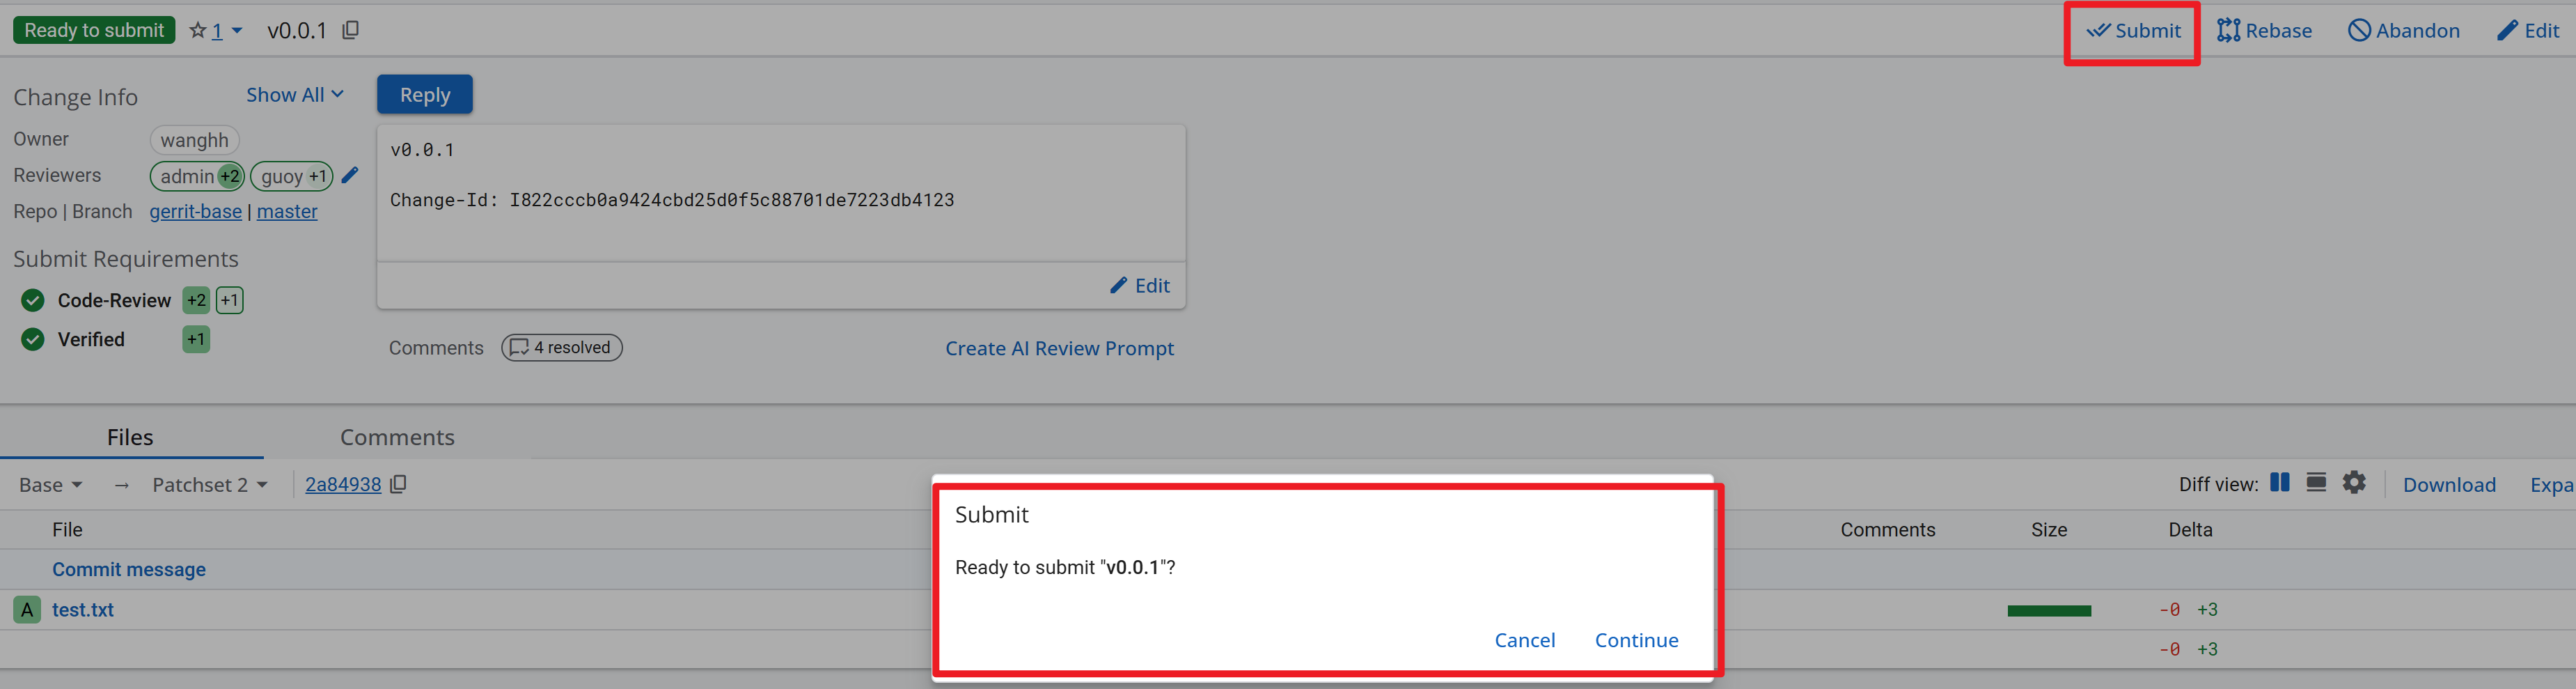The image size is (2576, 689).
Task: Open the test.txt file diff
Action: point(83,610)
